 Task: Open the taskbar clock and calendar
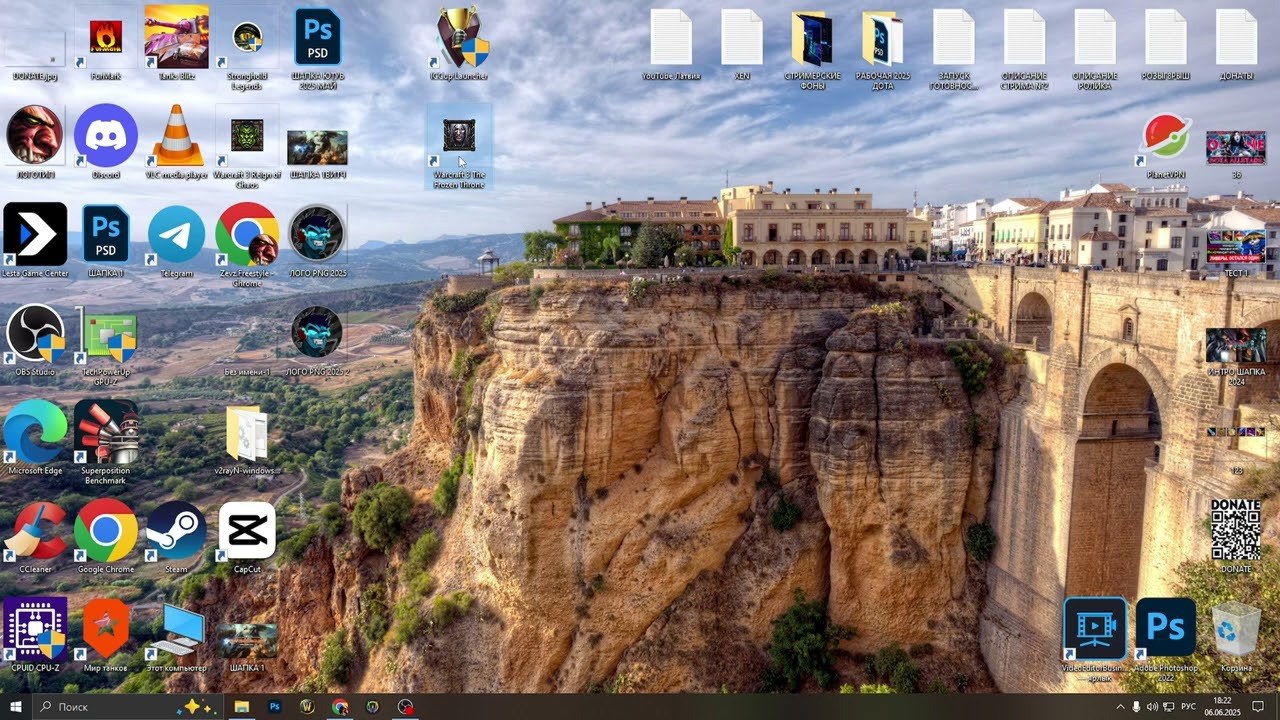1221,707
